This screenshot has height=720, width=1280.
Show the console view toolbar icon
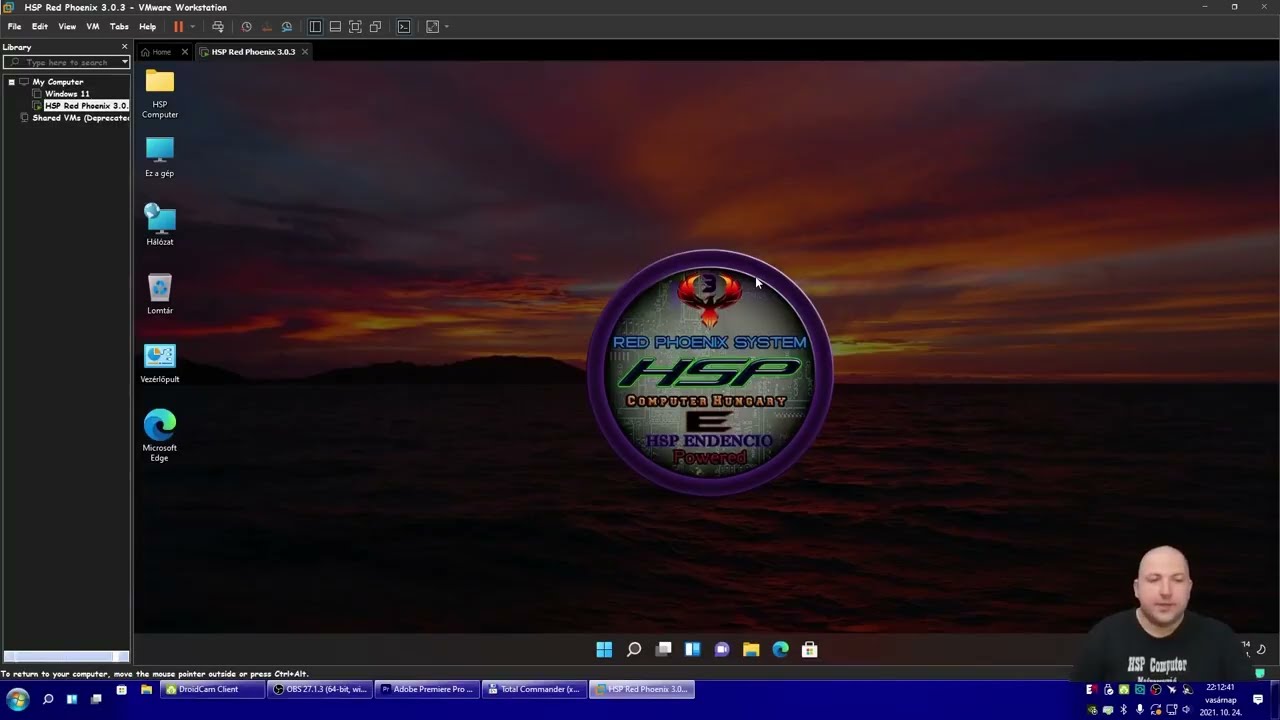[404, 27]
